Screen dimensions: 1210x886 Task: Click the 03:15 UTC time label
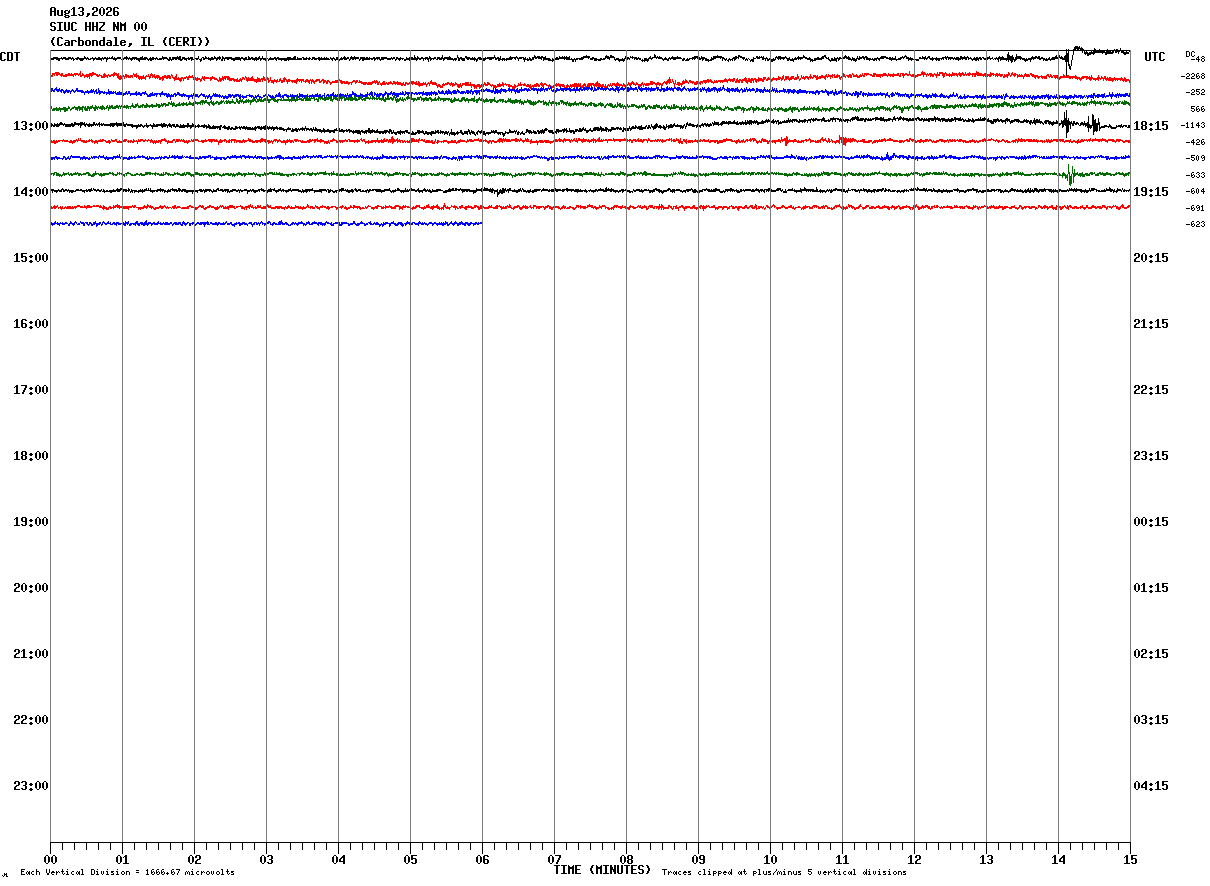[x=1151, y=720]
